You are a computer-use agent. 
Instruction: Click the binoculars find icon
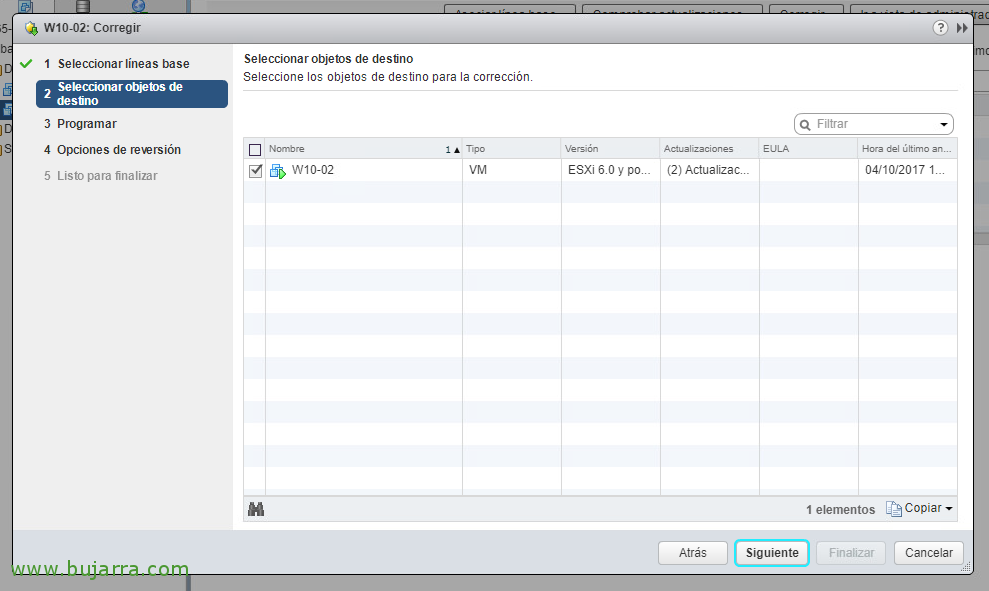[x=256, y=509]
